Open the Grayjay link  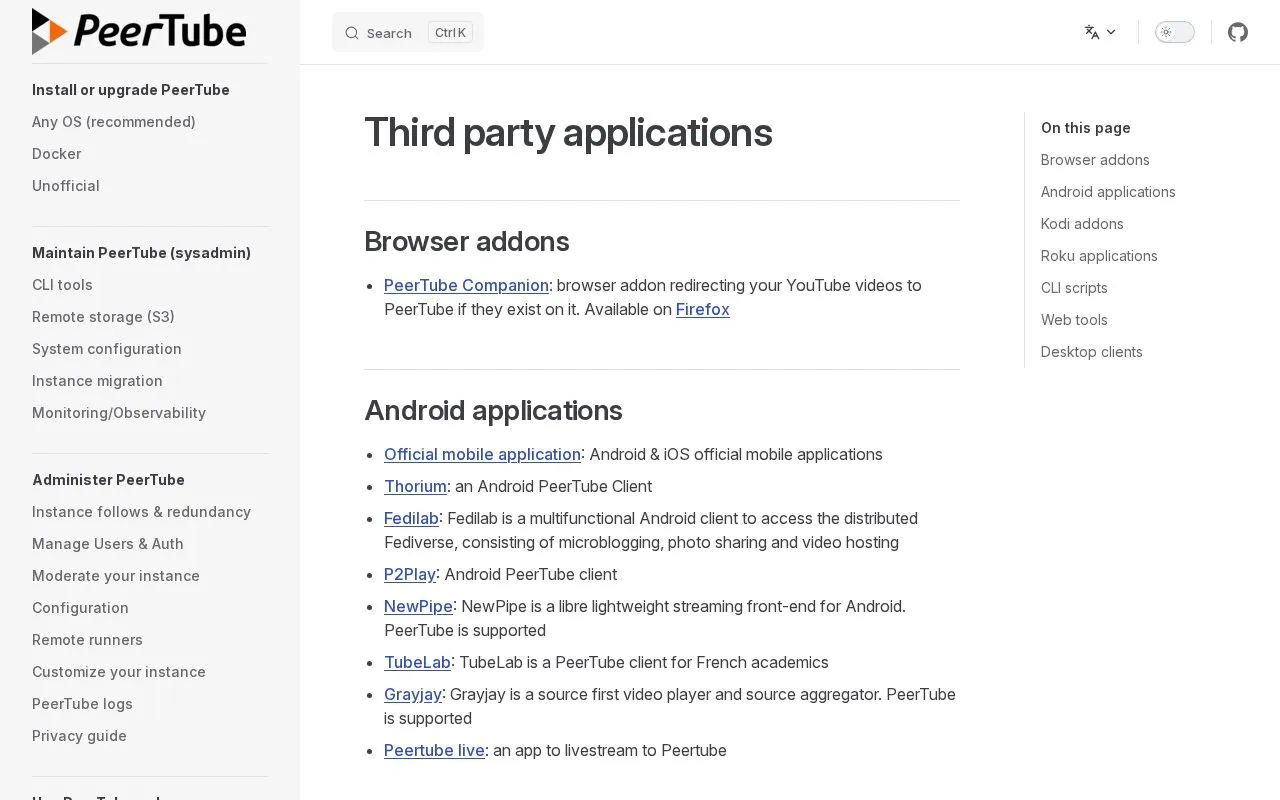413,694
